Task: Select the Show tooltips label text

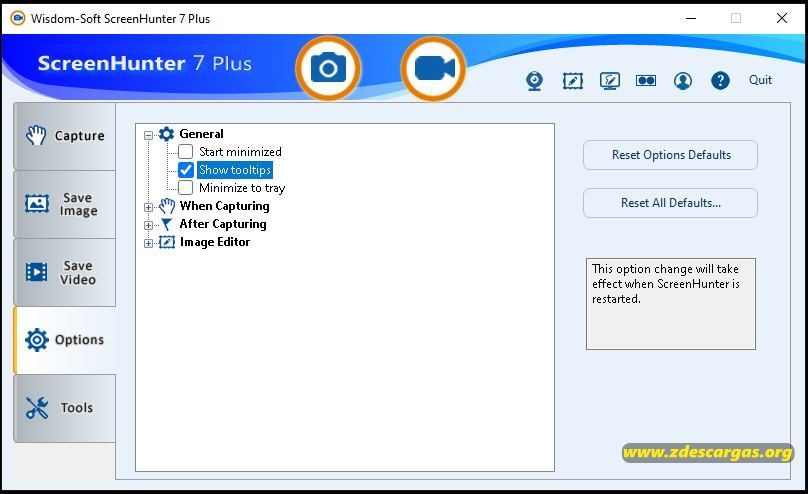Action: pyautogui.click(x=235, y=169)
